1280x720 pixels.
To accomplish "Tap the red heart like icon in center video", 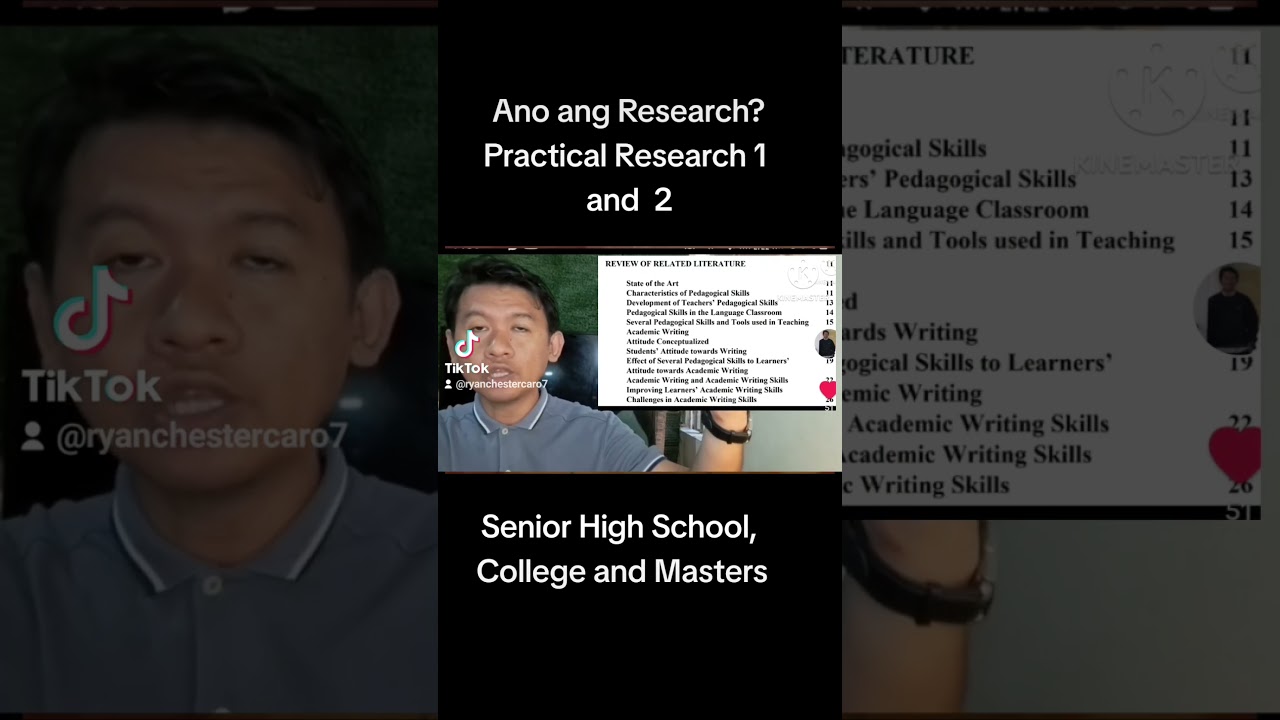I will tap(828, 389).
